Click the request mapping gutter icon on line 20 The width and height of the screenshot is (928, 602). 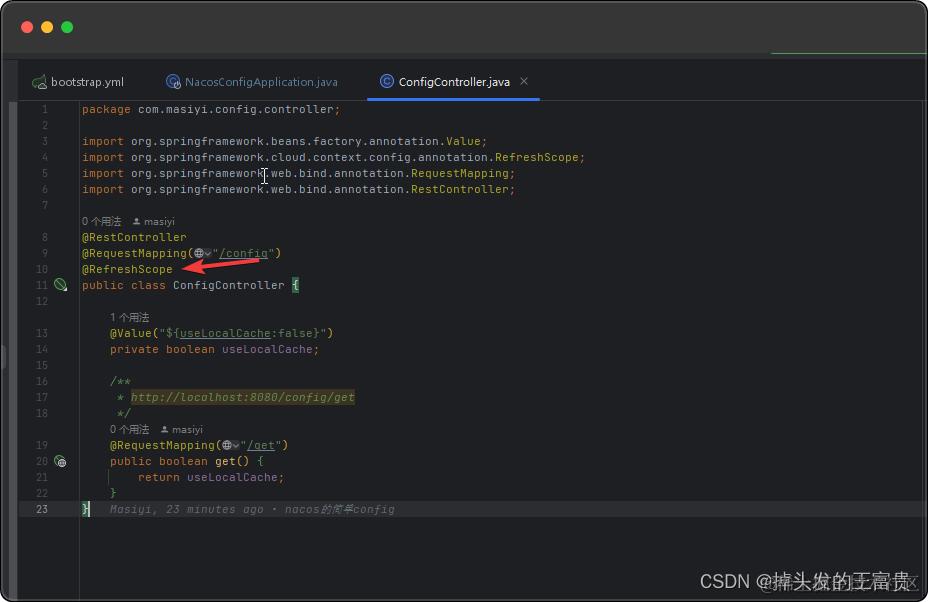[60, 461]
